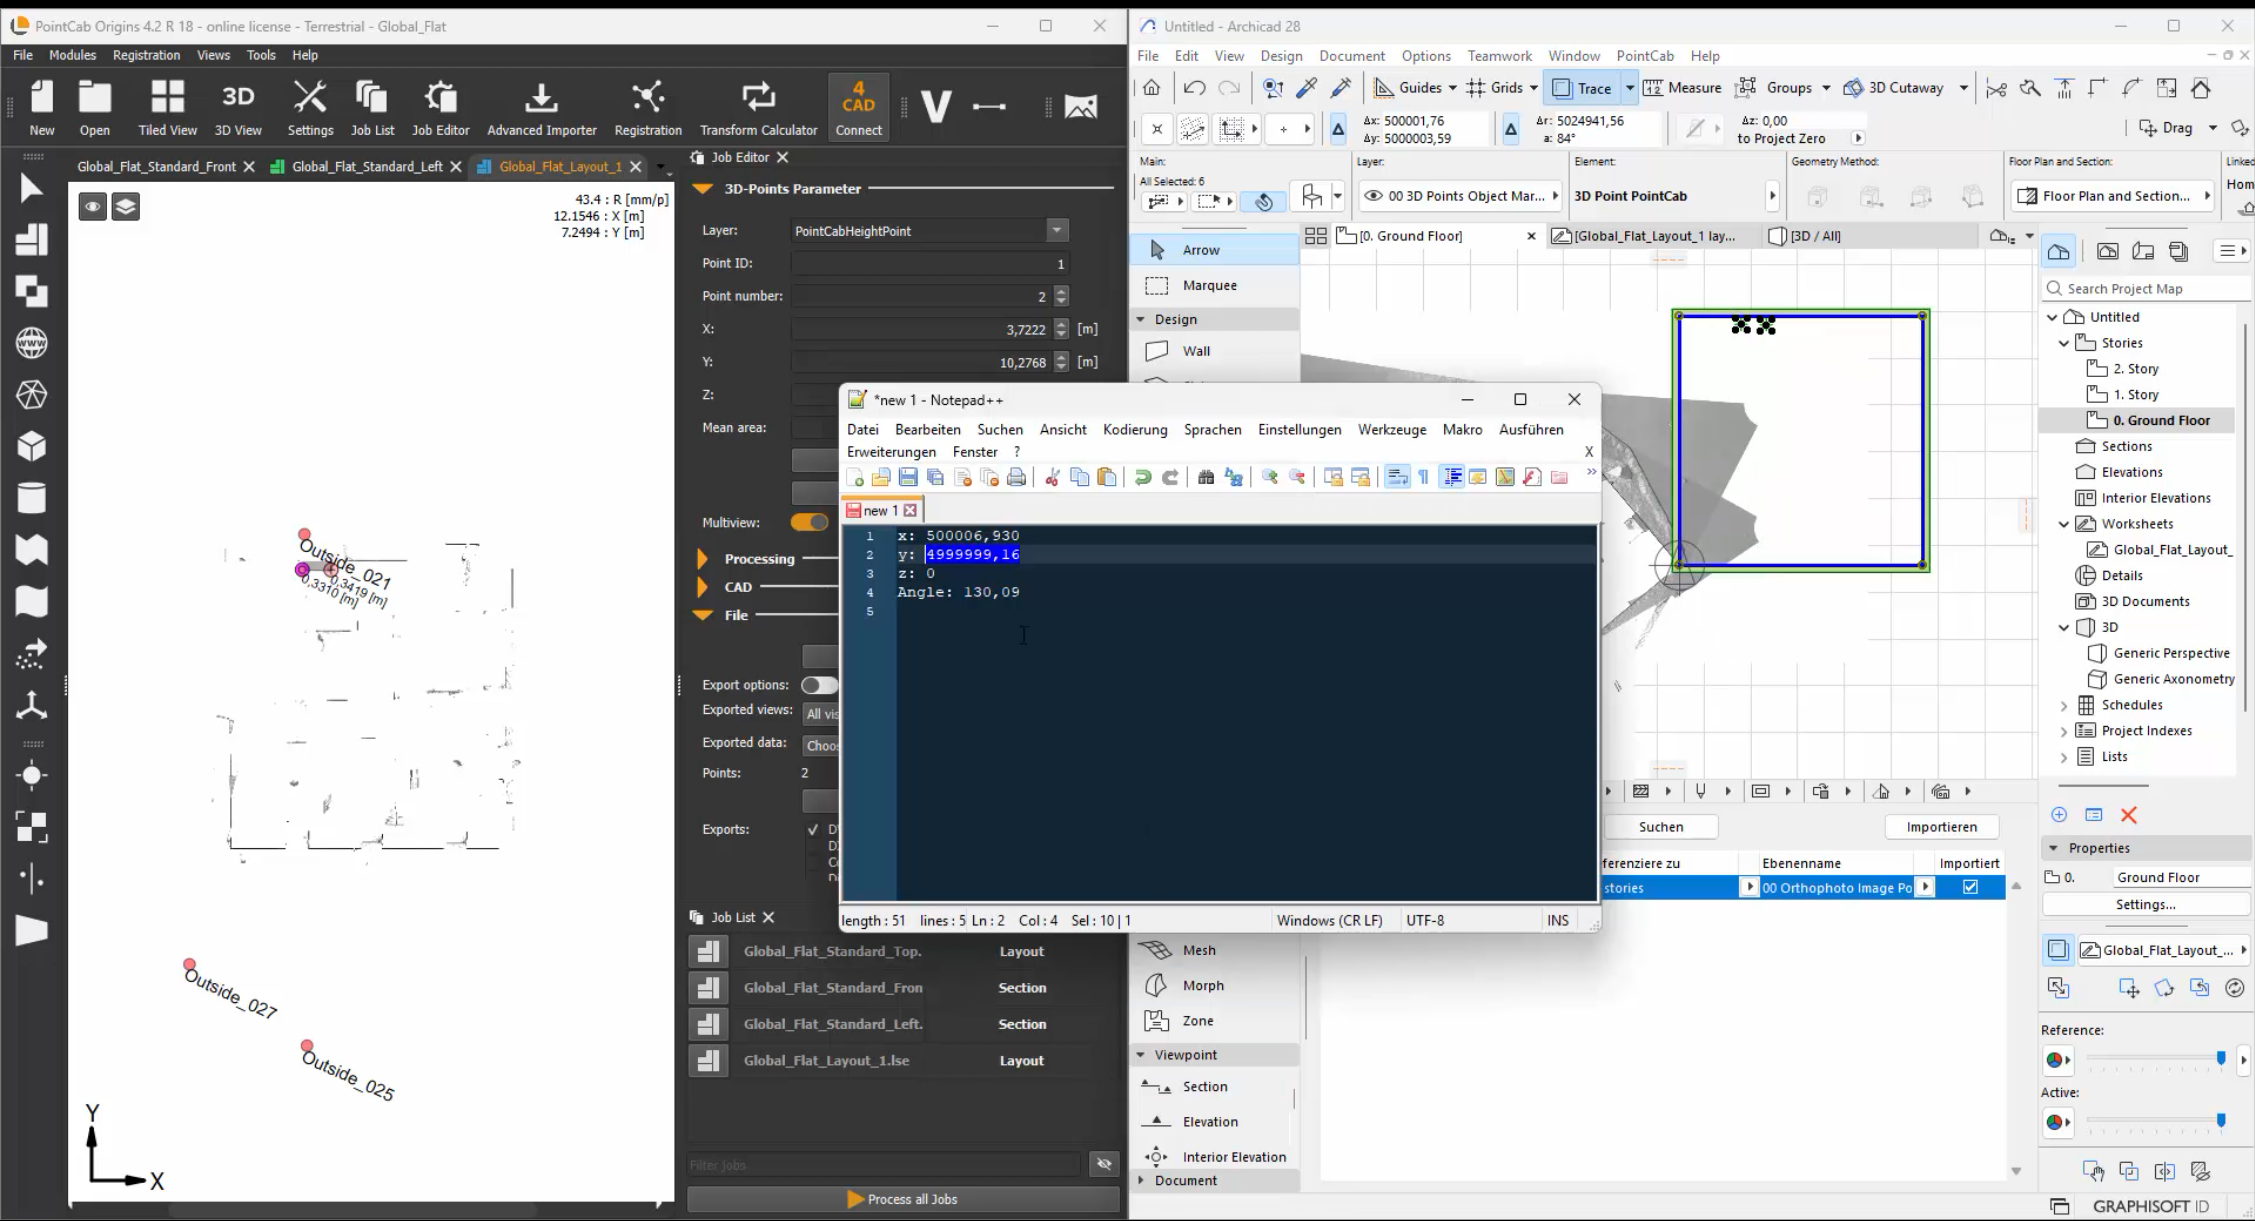Click the layers icon in layout view
This screenshot has height=1221, width=2255.
(125, 207)
